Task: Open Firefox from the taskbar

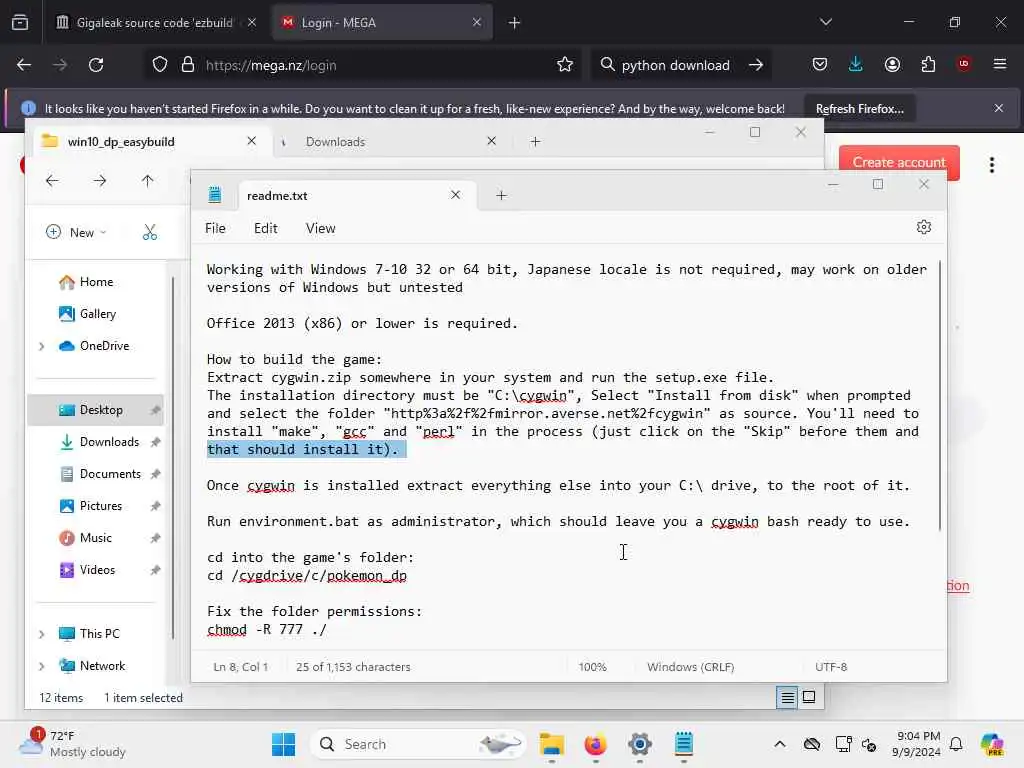Action: pyautogui.click(x=595, y=744)
